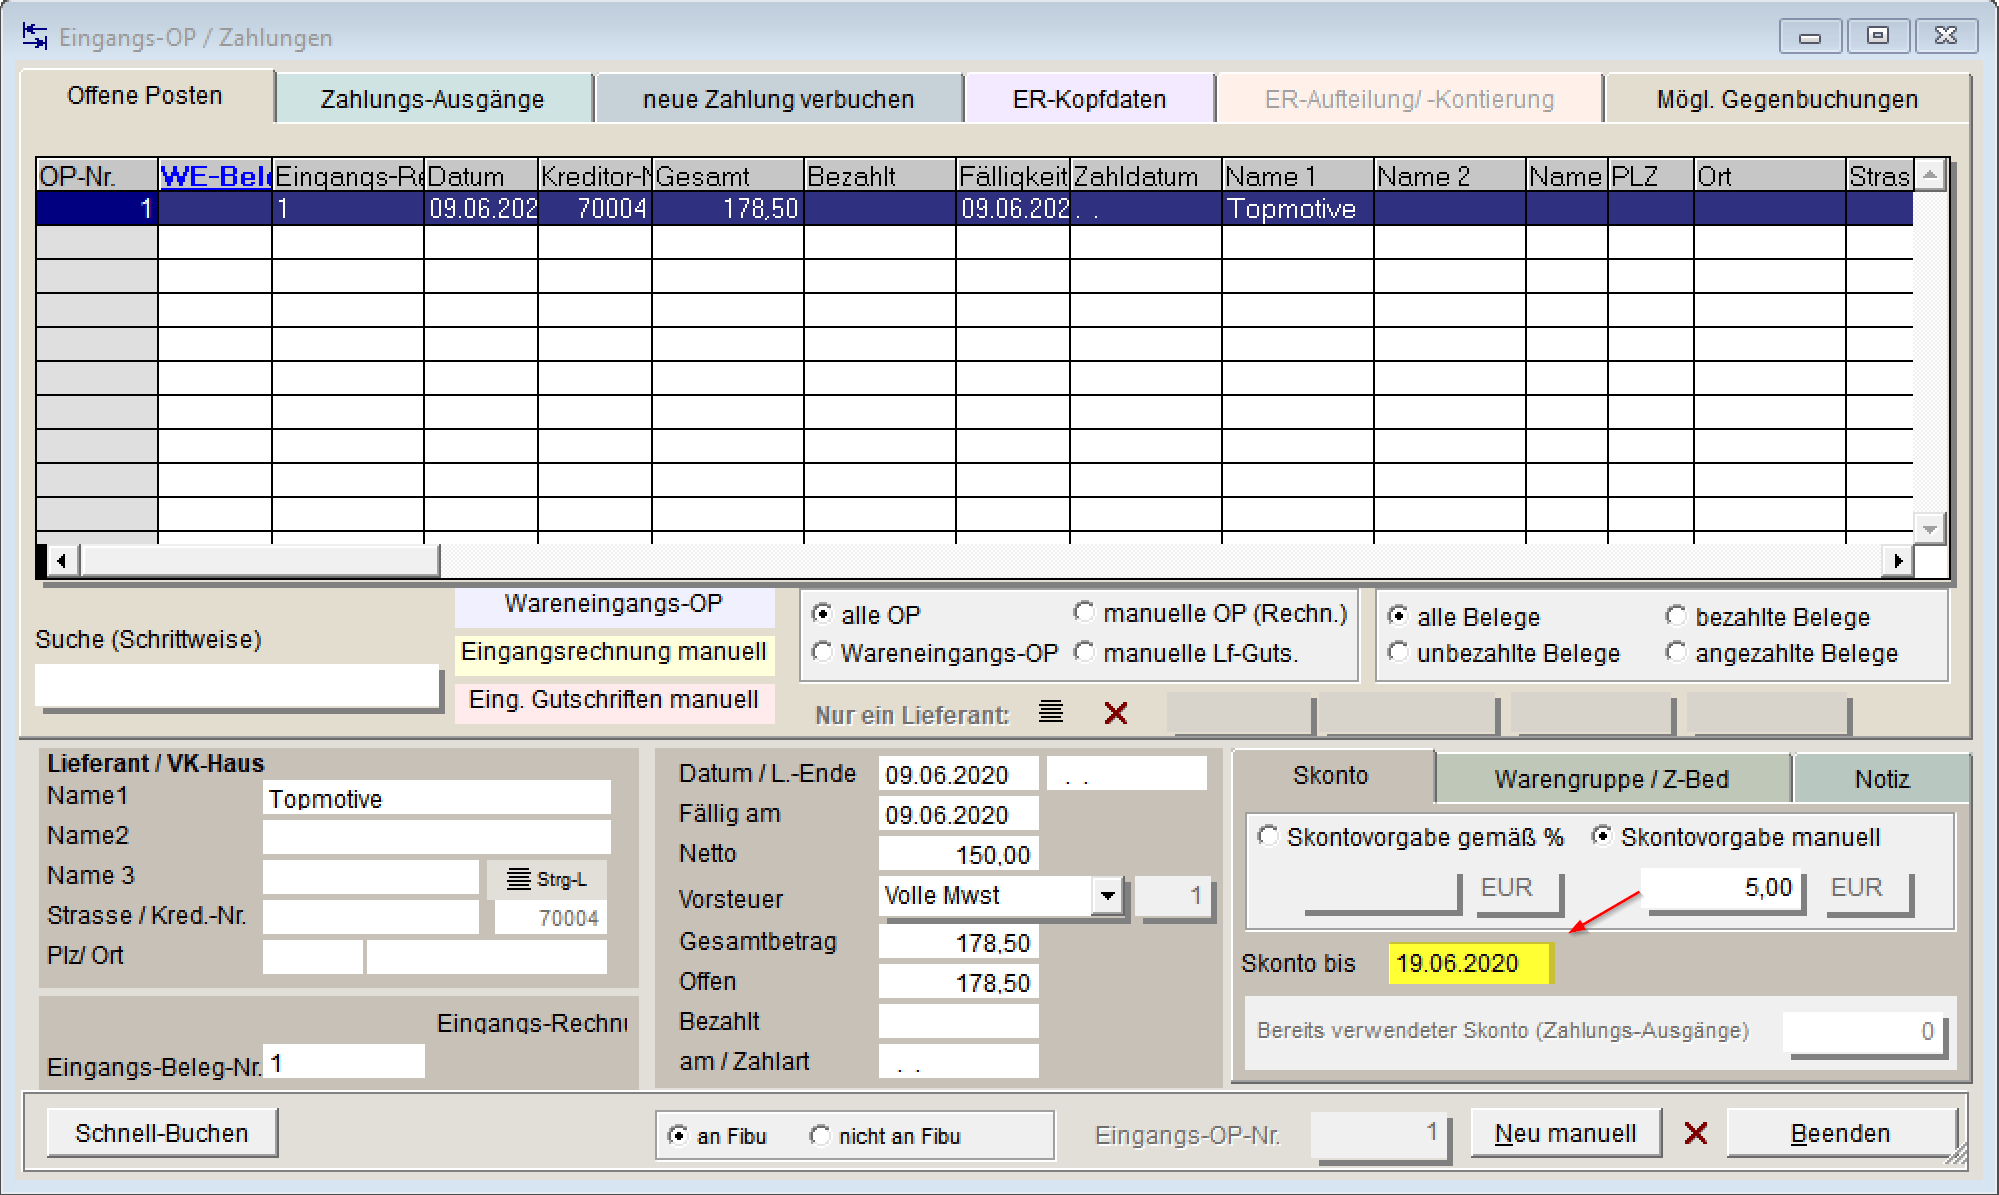The image size is (1999, 1195).
Task: Click the Gesamt column header
Action: [728, 176]
